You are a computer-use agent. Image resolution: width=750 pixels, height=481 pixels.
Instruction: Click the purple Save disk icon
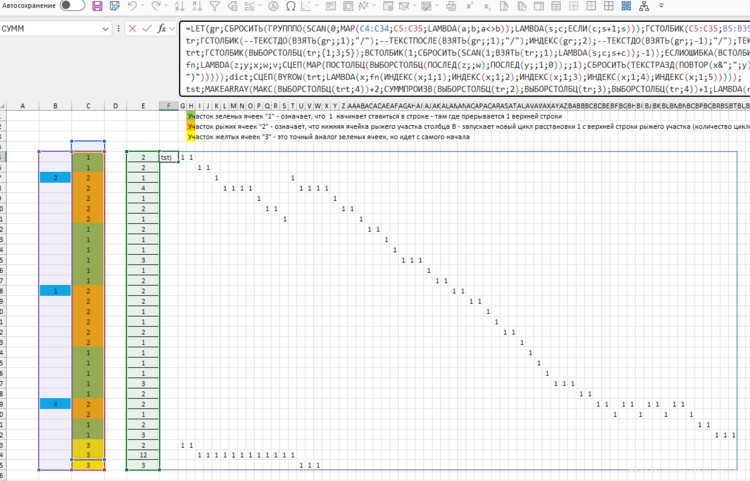click(97, 6)
